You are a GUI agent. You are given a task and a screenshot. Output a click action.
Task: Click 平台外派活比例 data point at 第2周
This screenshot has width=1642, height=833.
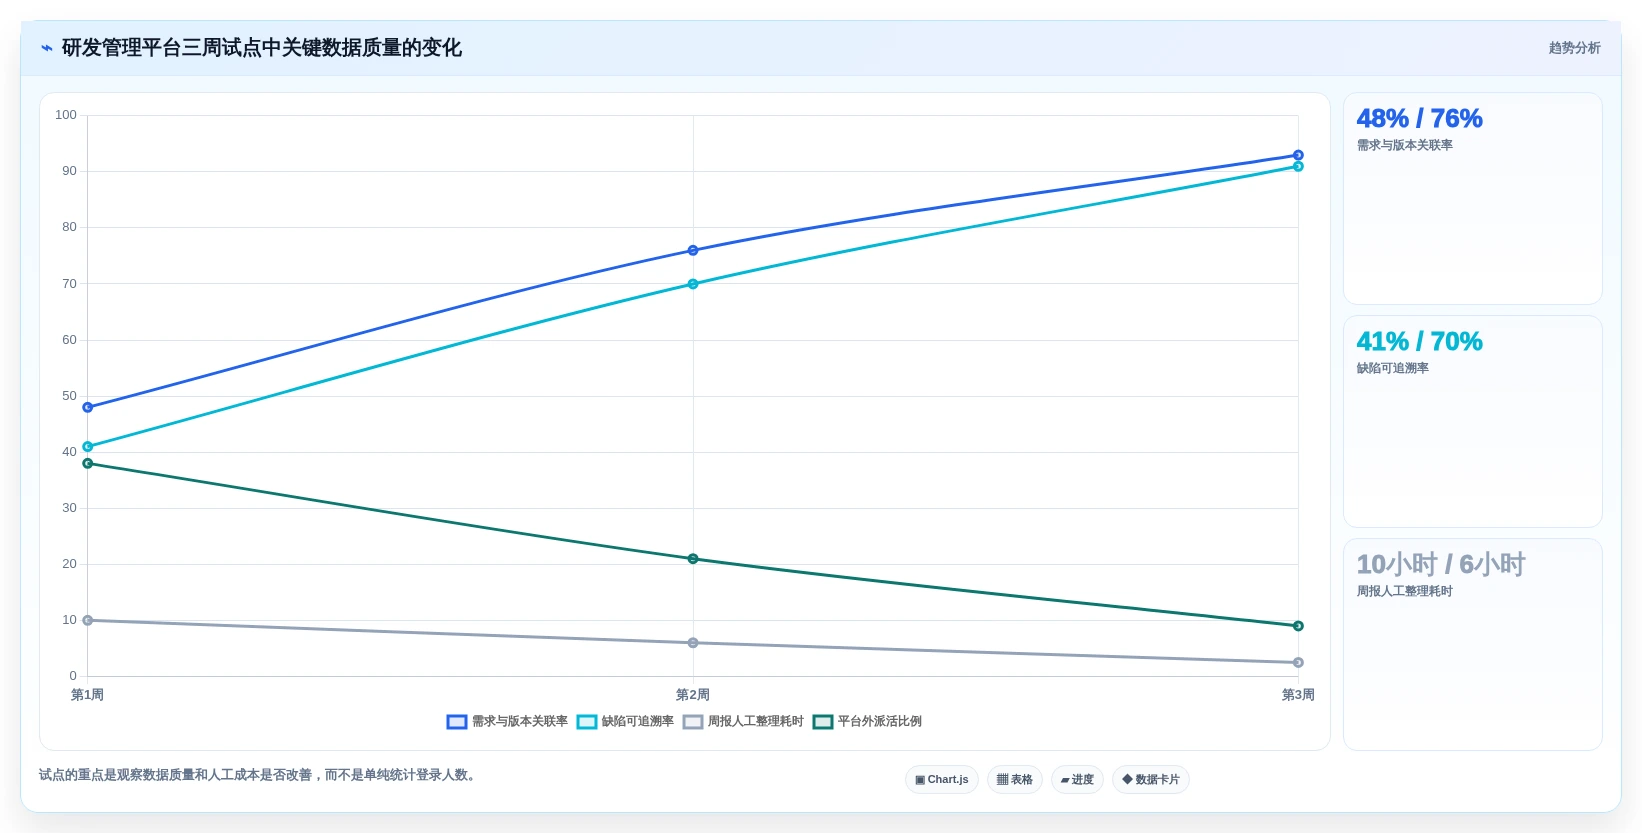(x=693, y=559)
